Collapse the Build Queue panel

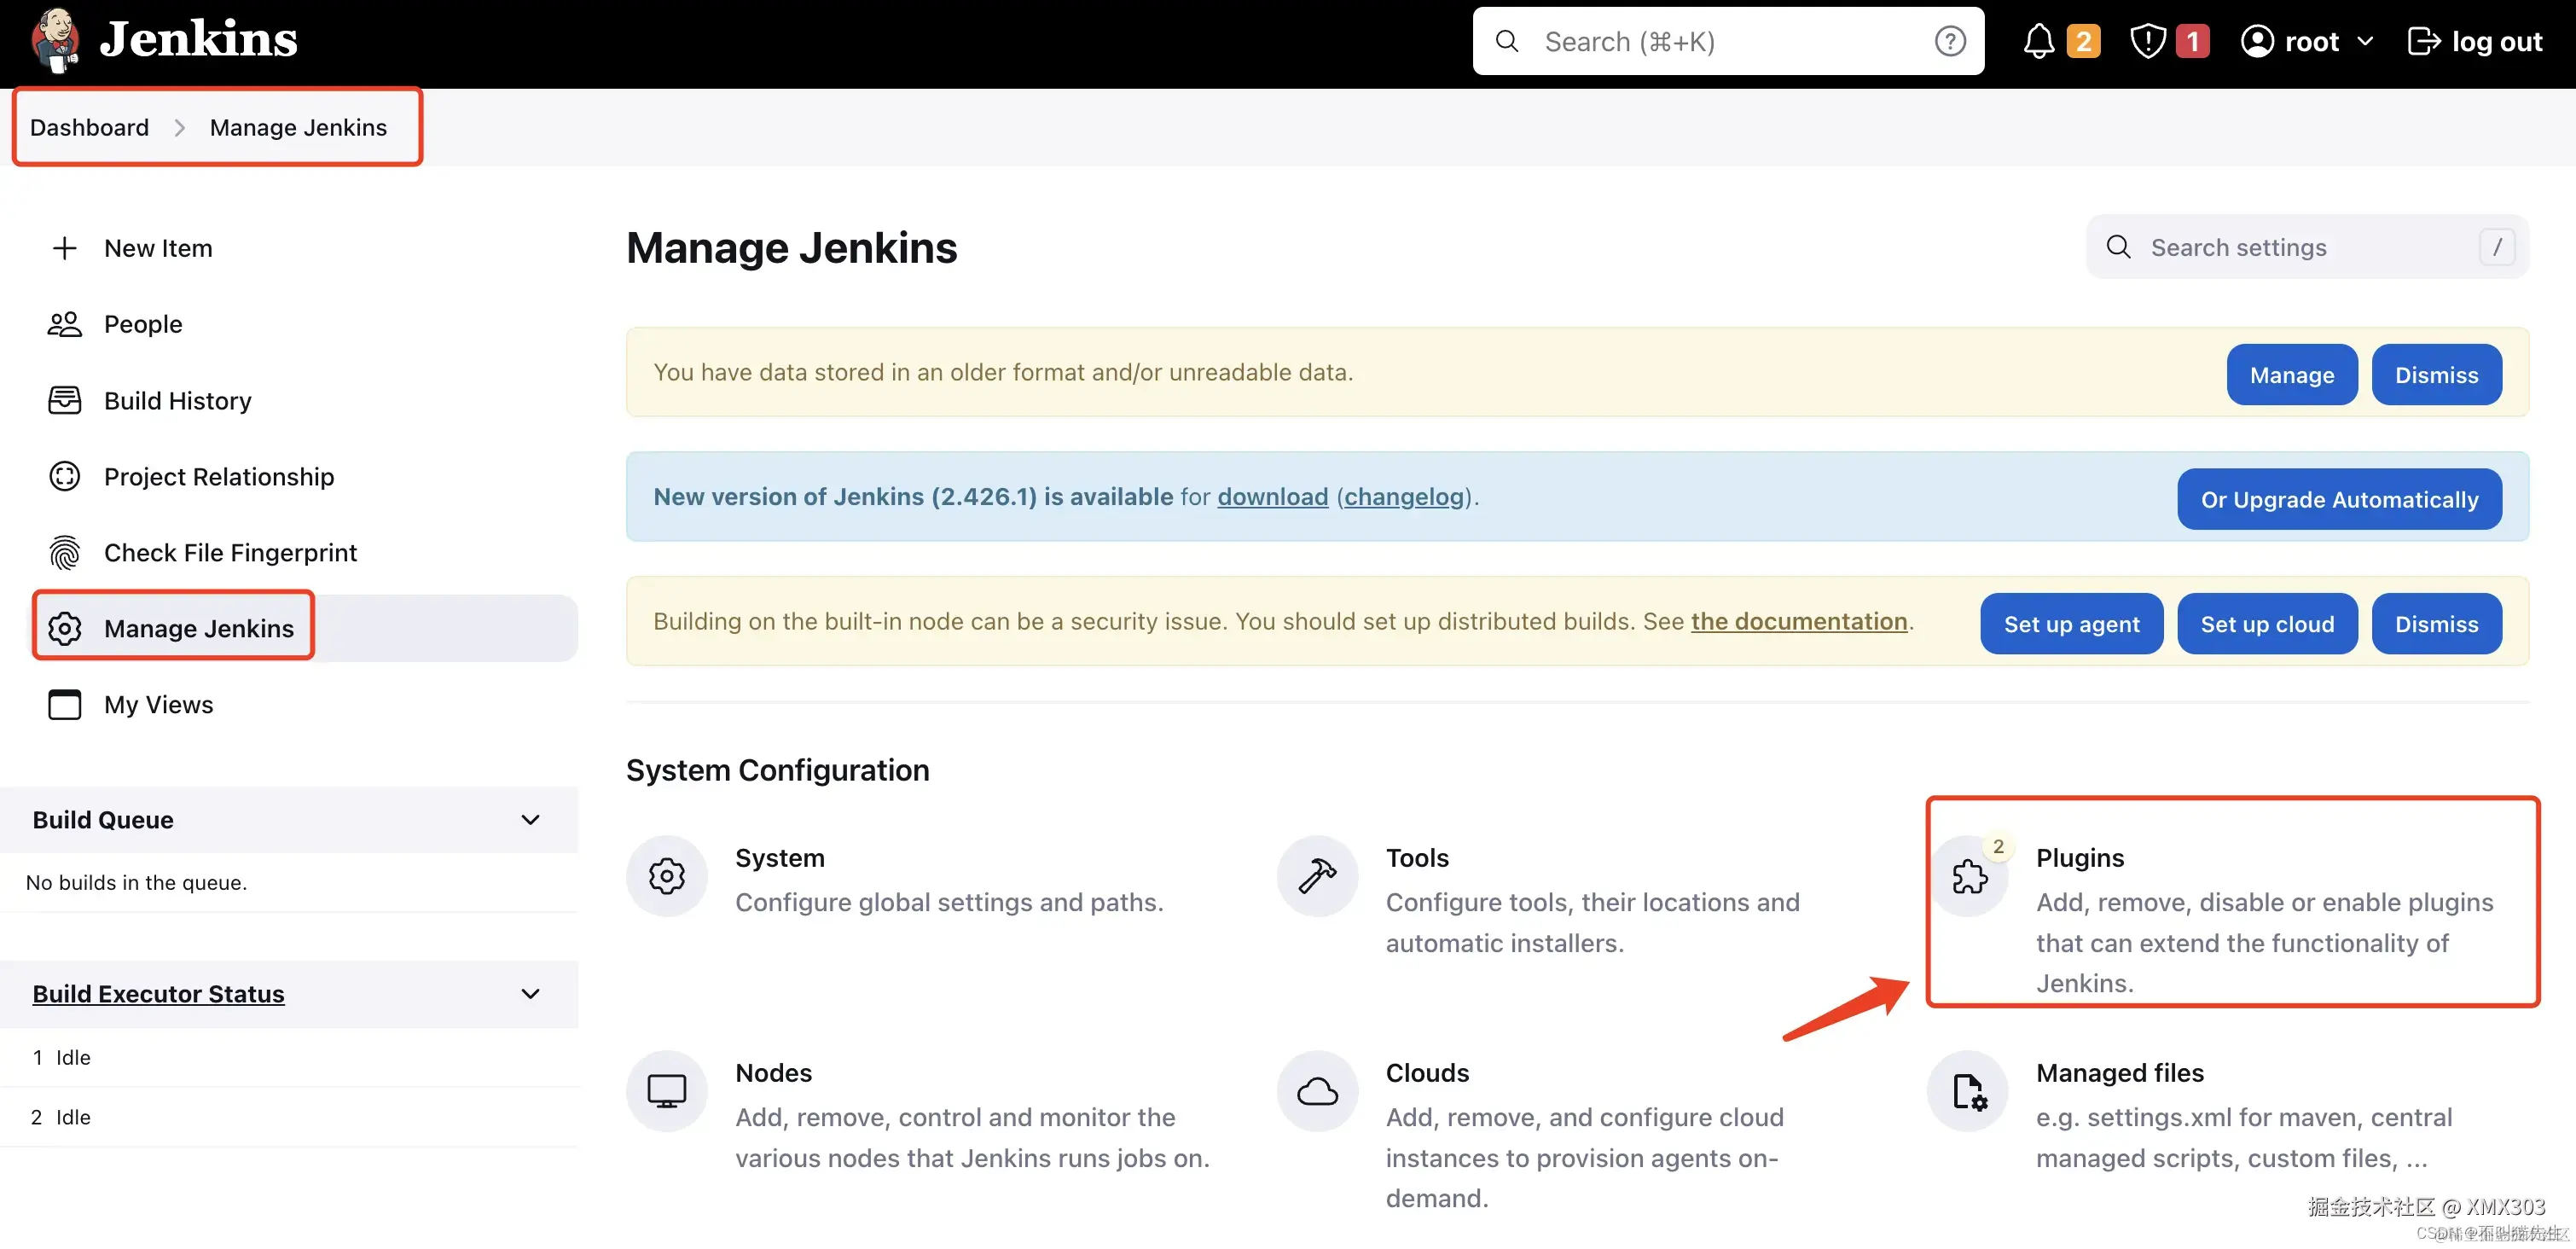point(530,820)
